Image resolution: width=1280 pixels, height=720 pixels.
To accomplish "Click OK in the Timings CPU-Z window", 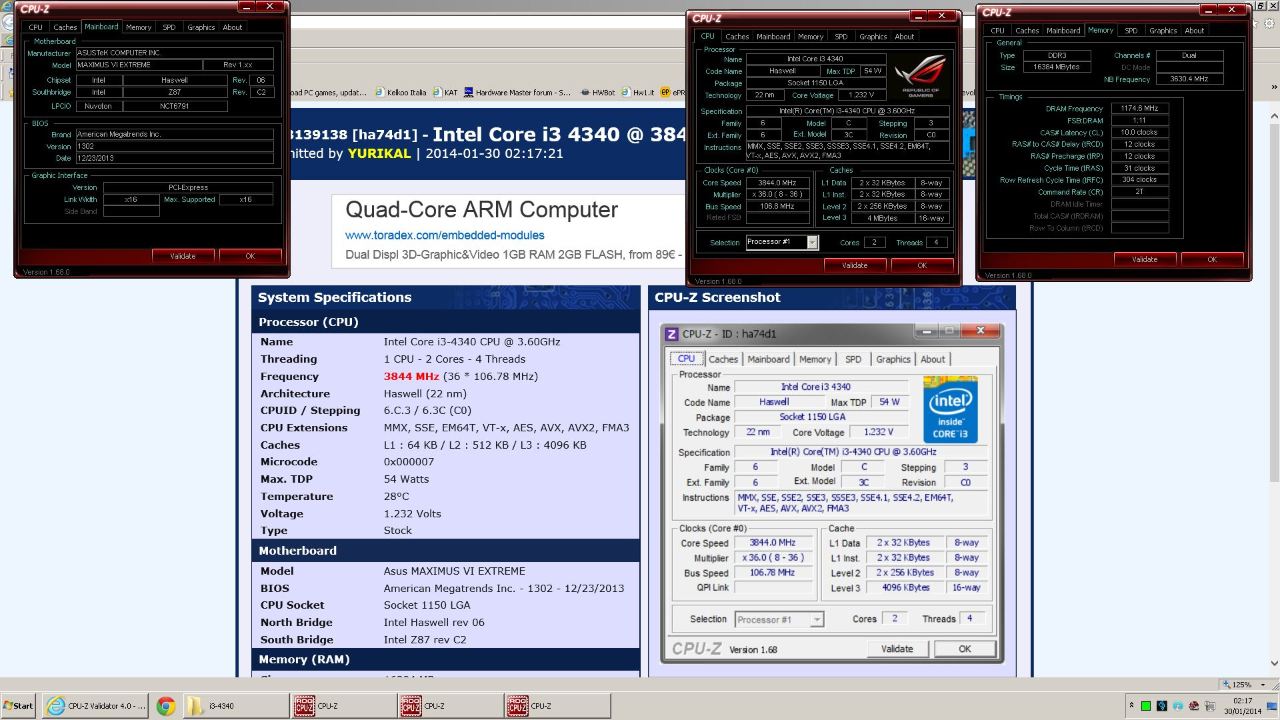I will [x=1212, y=259].
